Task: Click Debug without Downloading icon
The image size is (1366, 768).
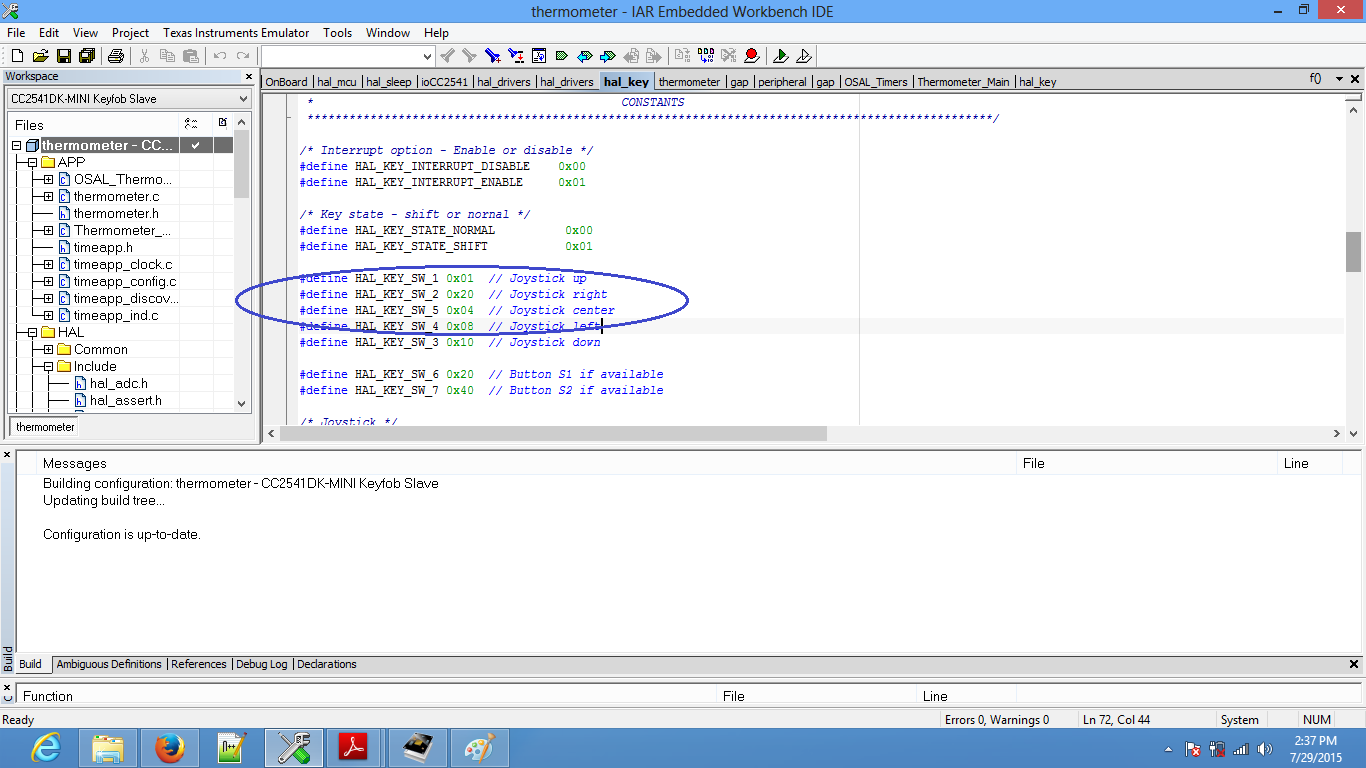Action: pos(803,56)
